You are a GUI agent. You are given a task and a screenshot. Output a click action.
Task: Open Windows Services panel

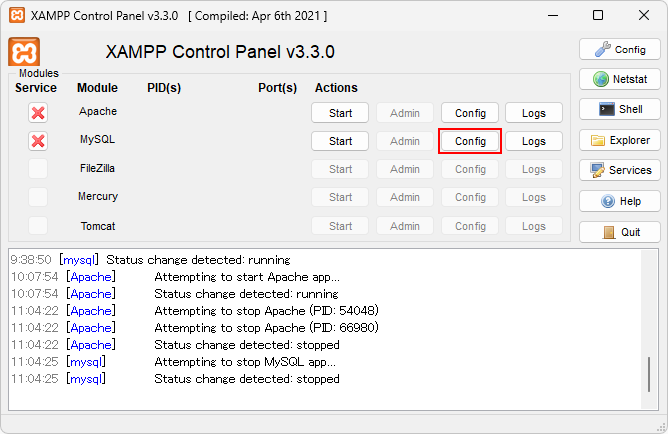point(620,170)
